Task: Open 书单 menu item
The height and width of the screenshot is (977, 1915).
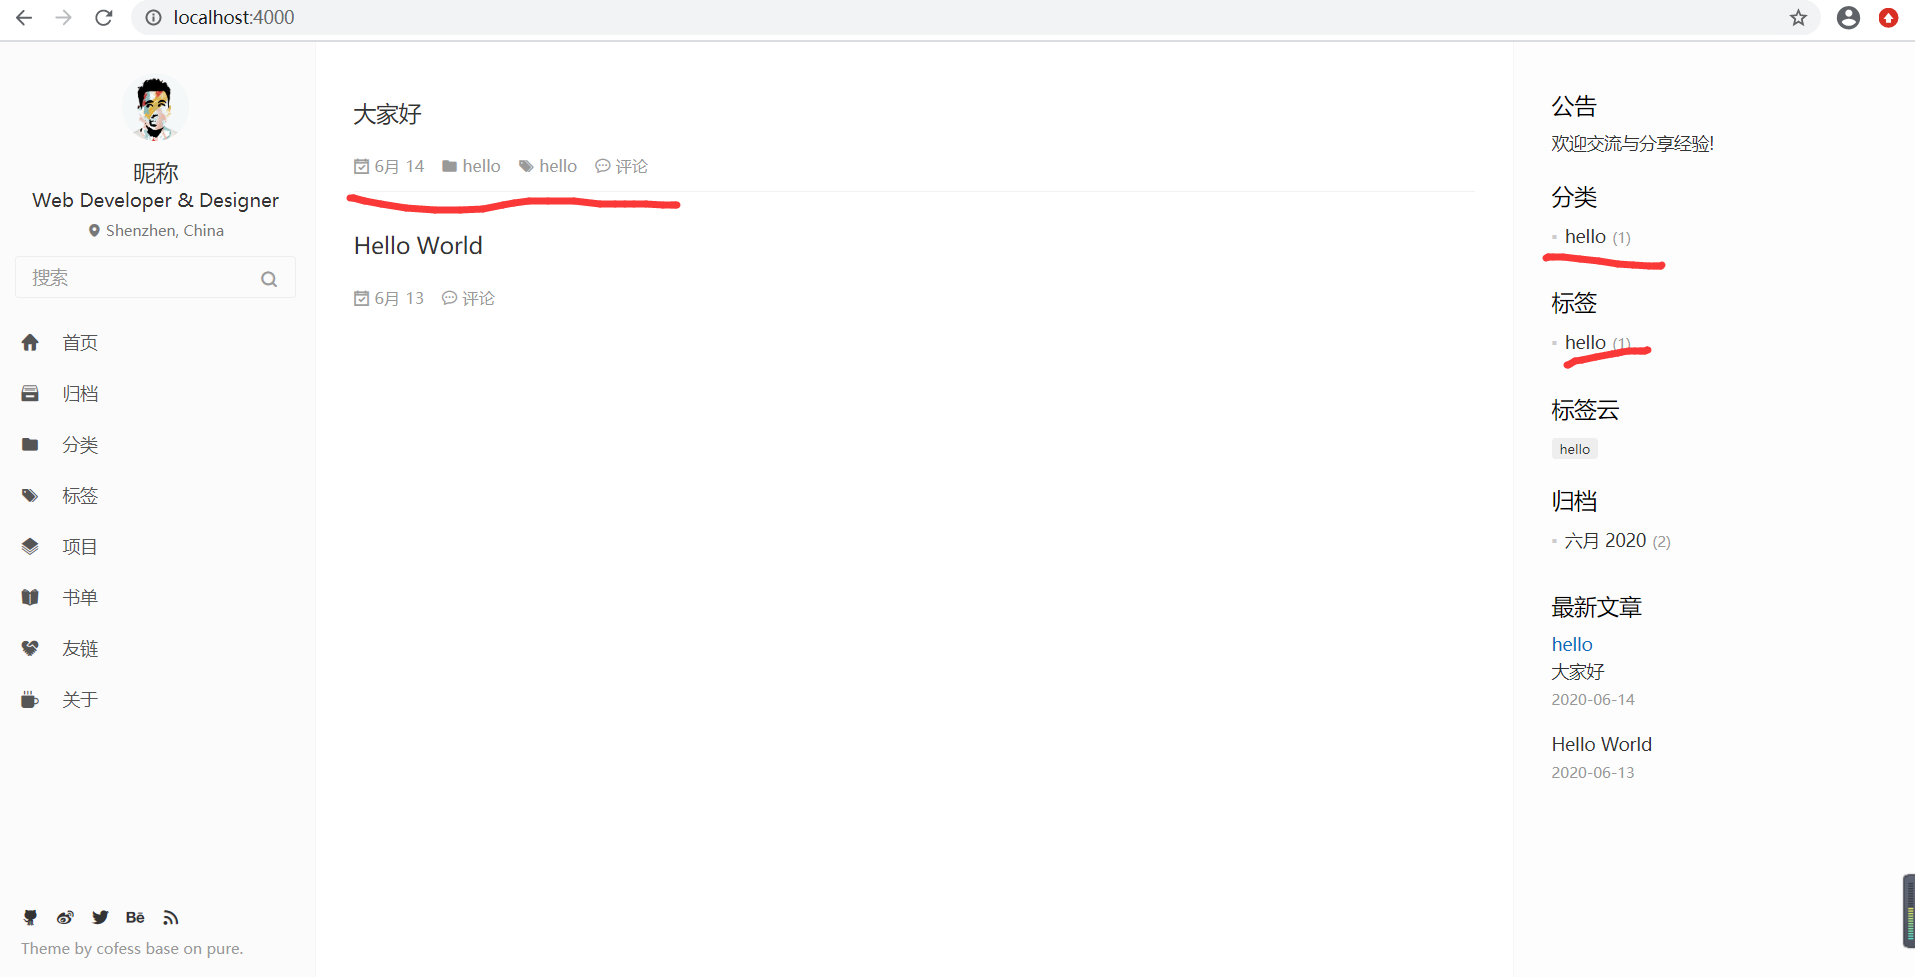Action: click(80, 598)
